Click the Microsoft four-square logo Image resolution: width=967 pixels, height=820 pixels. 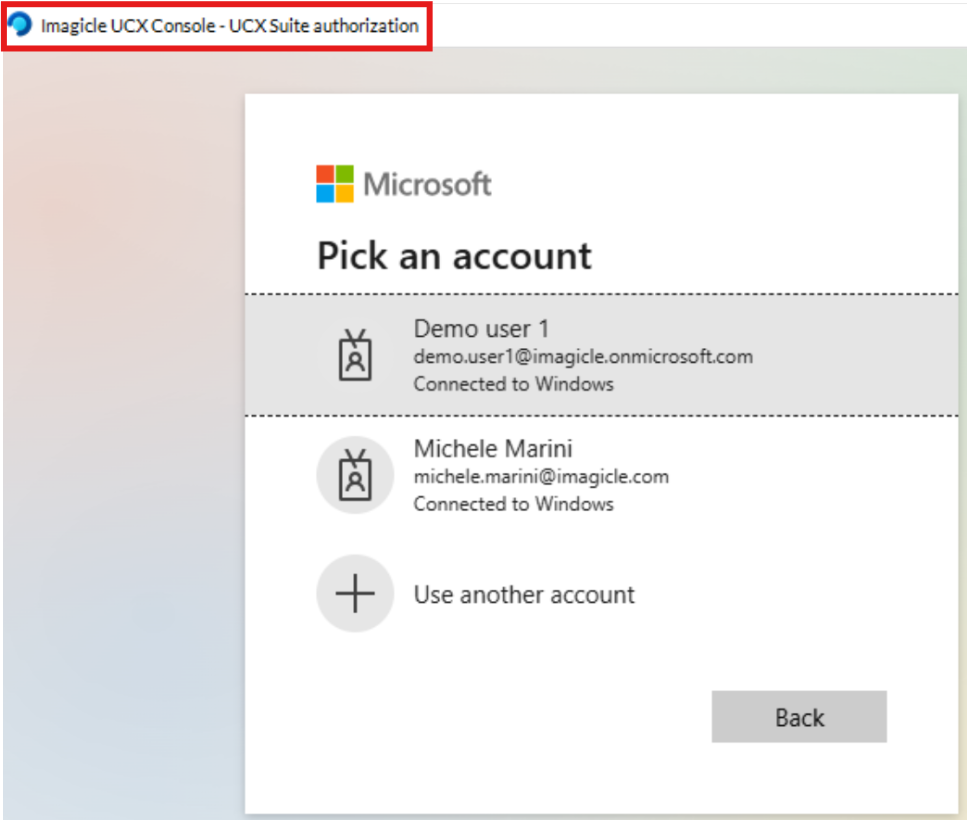(335, 184)
